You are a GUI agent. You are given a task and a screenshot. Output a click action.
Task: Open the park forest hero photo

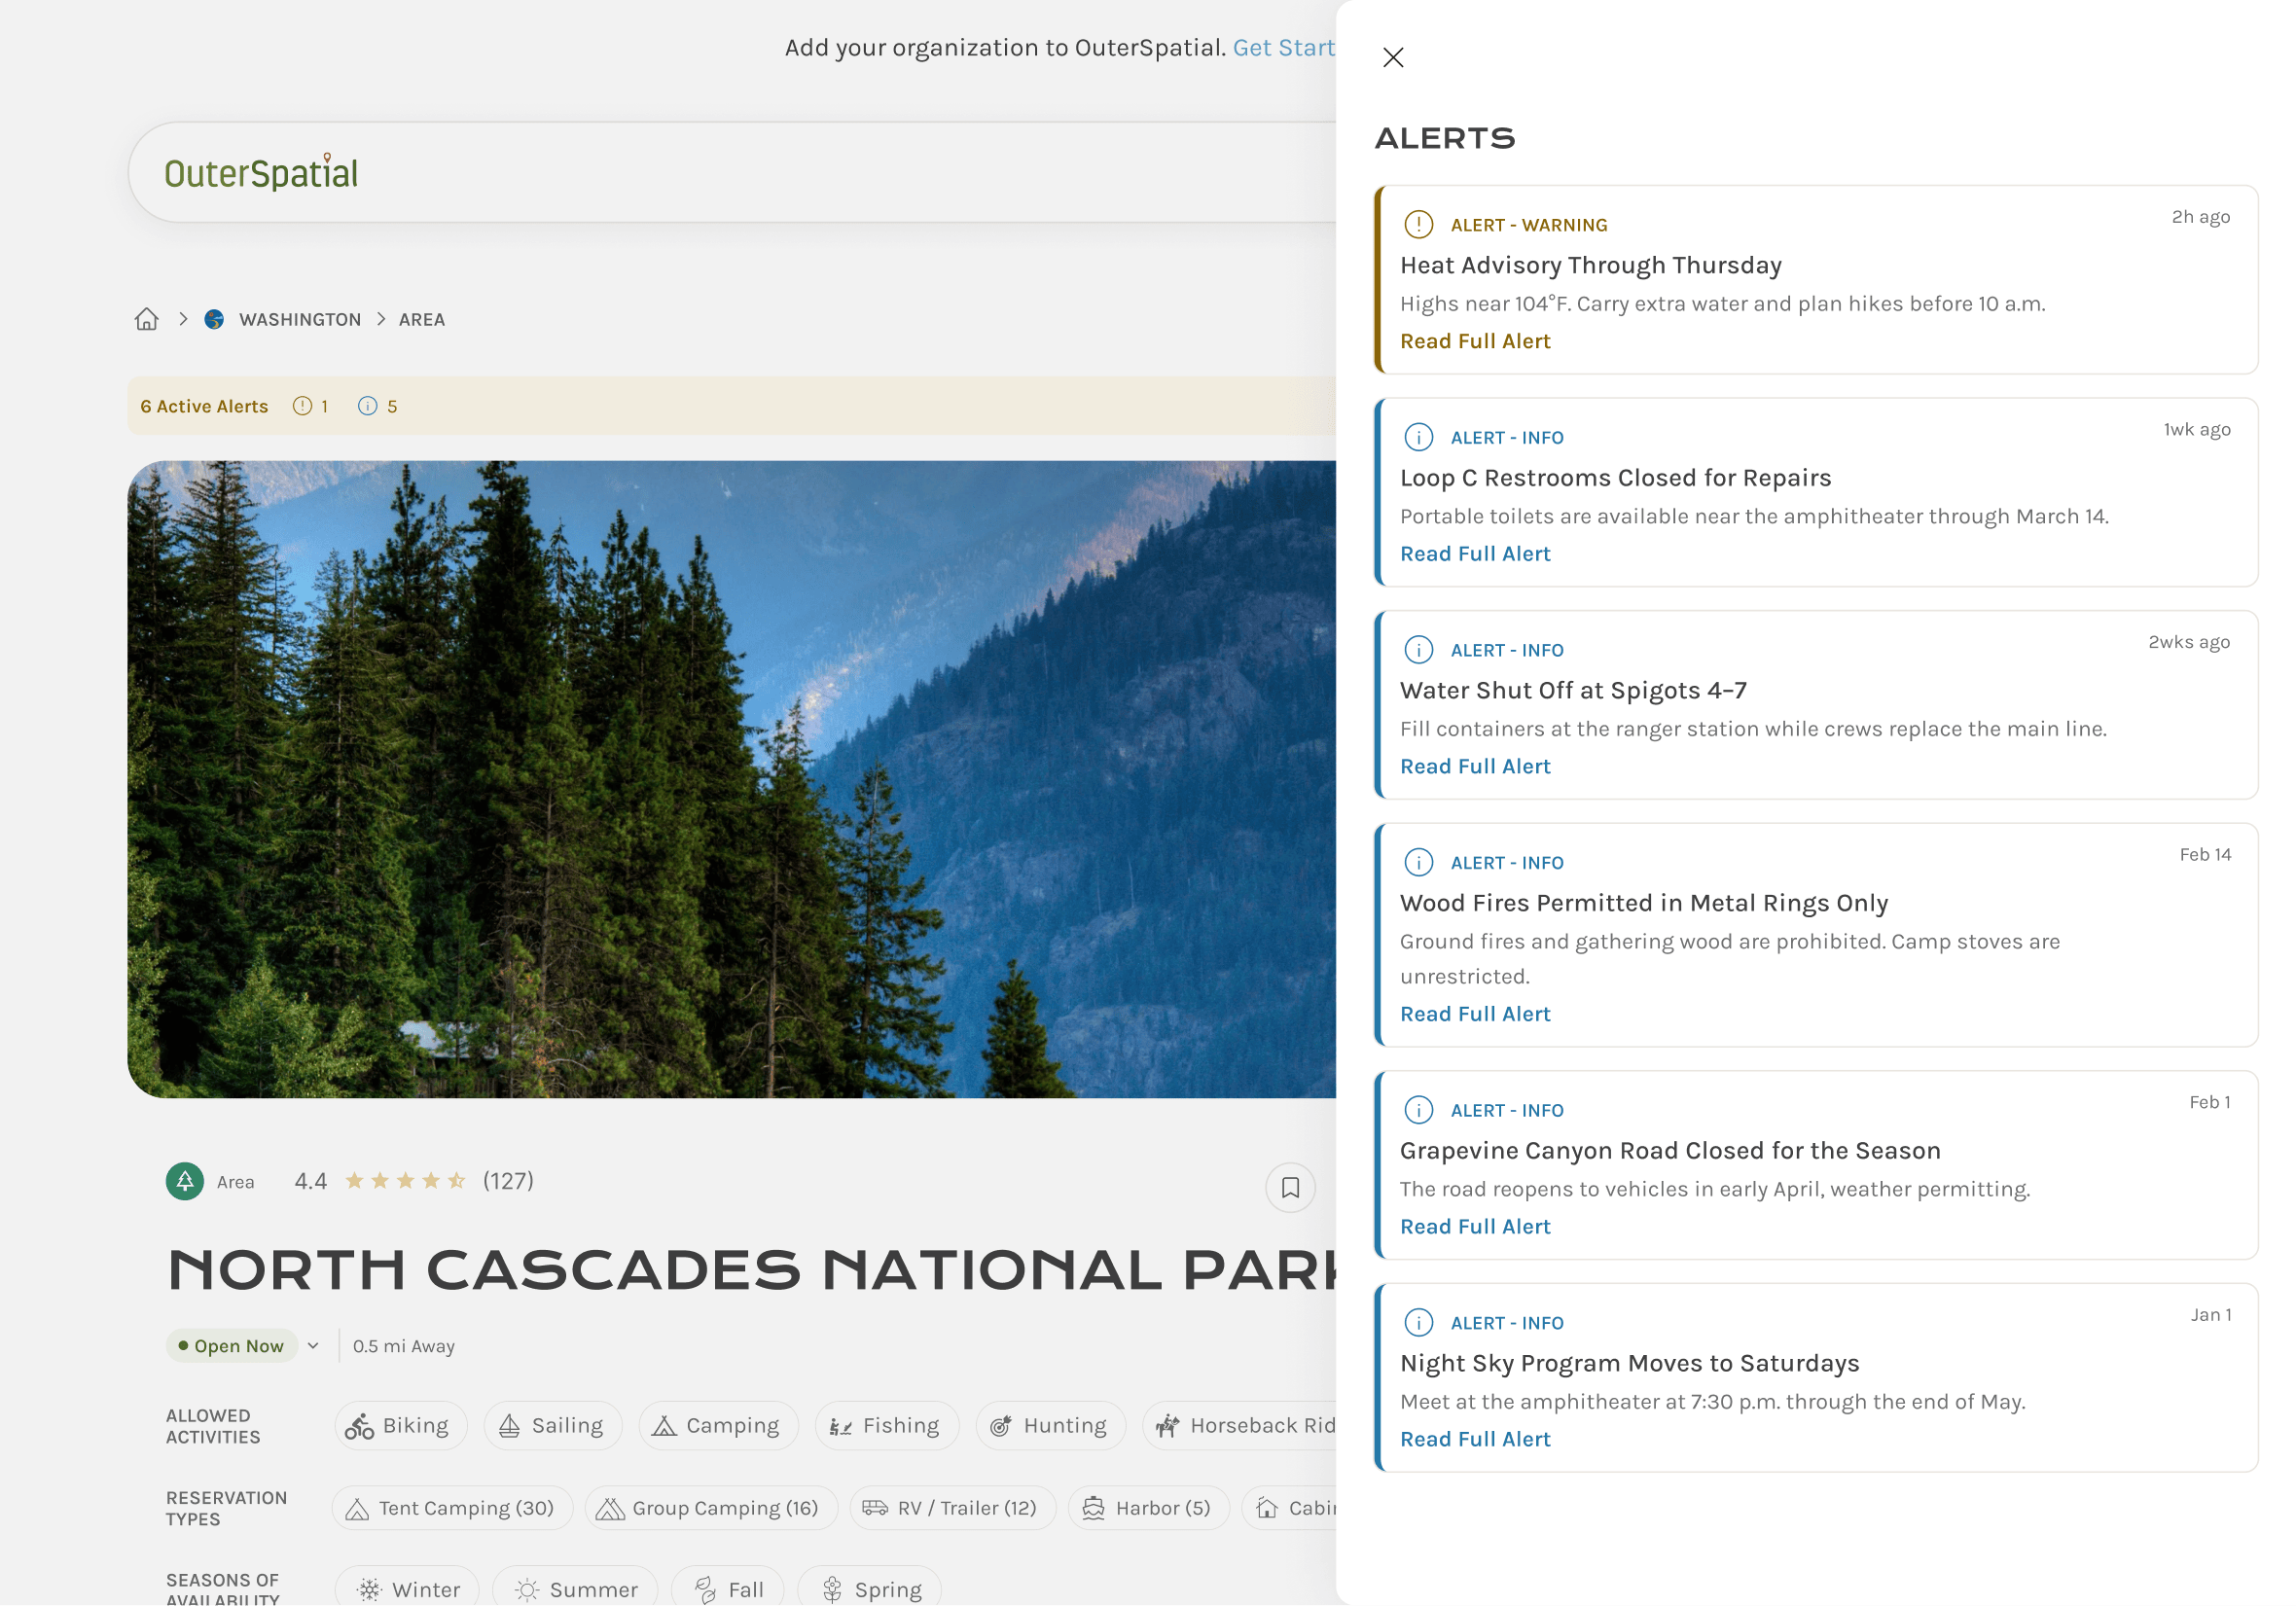[x=732, y=779]
